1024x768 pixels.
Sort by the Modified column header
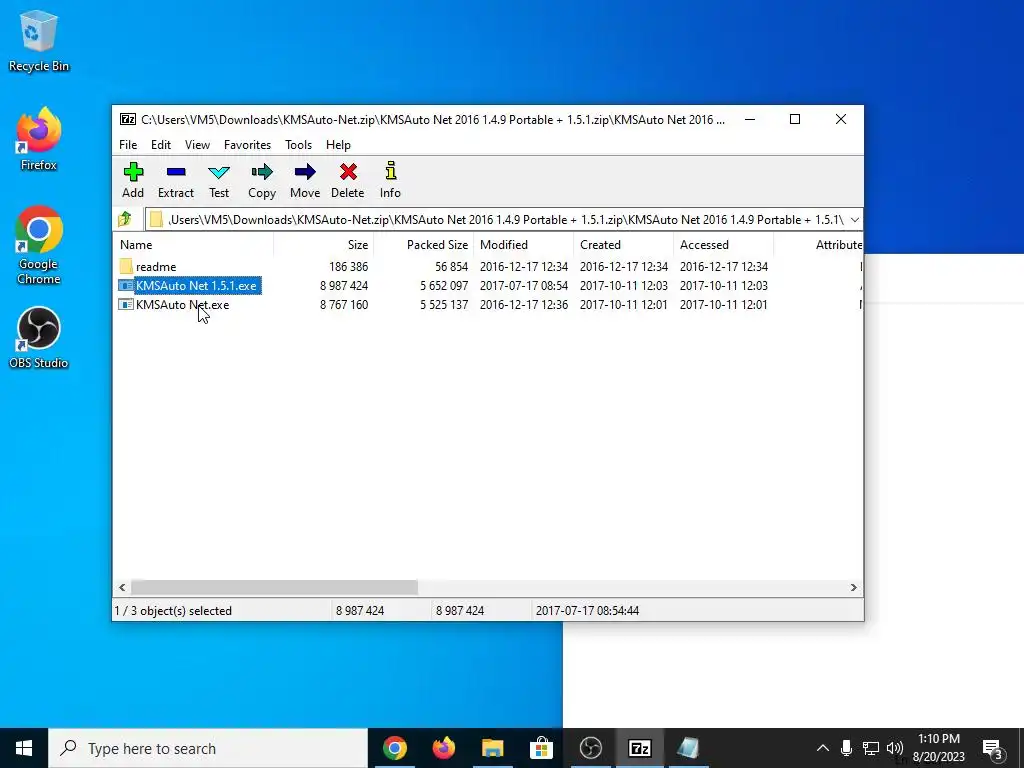click(524, 245)
